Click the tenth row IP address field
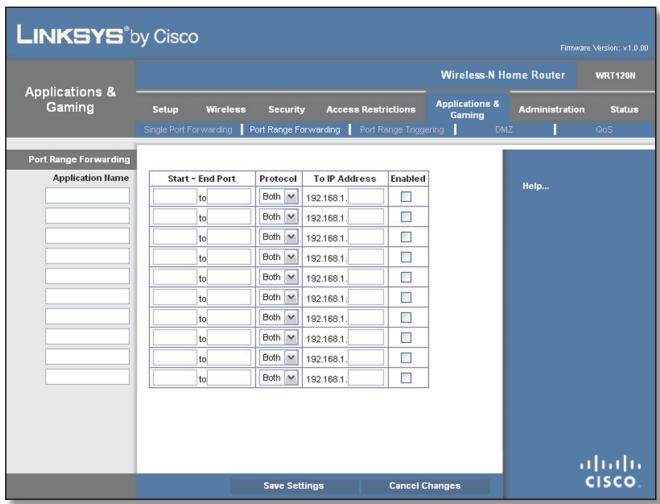660x504 pixels. pos(366,378)
